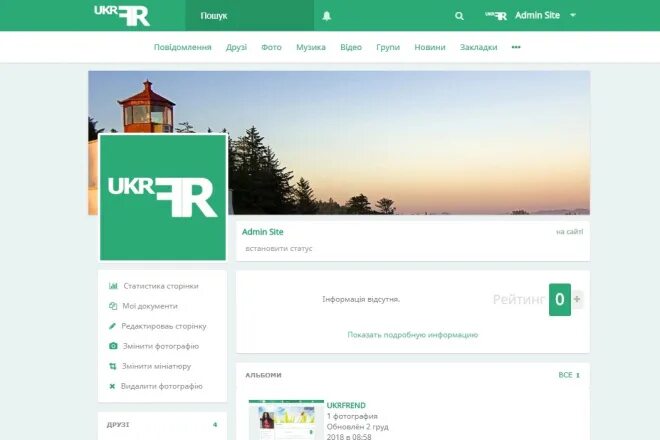This screenshot has width=660, height=440.
Task: Open Повідомлення menu item
Action: tap(183, 47)
